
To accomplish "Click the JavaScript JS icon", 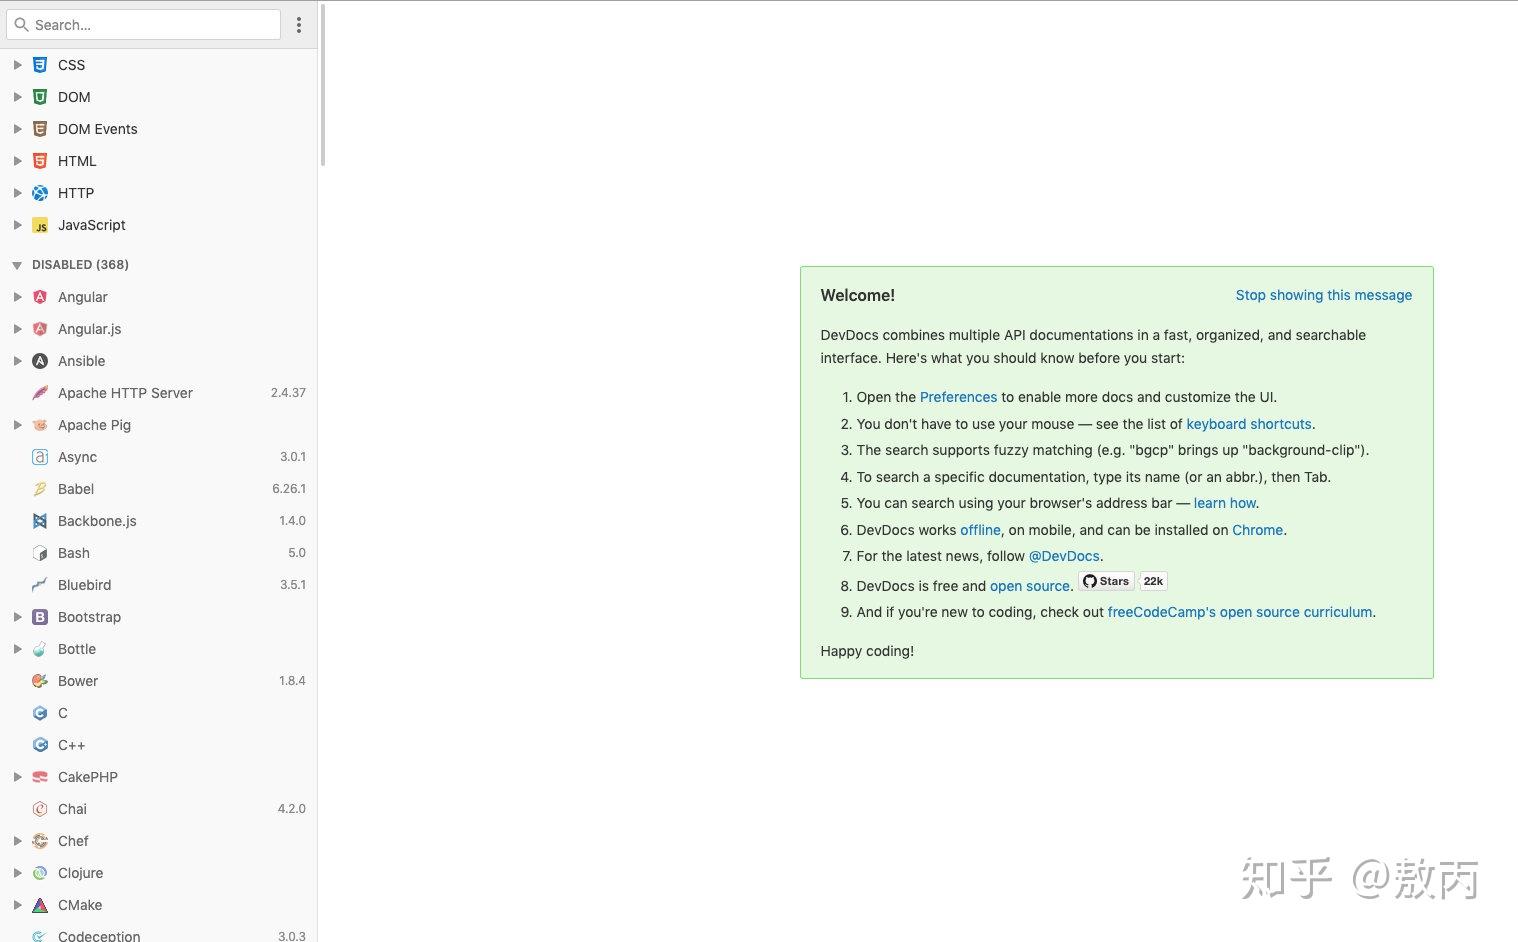I will (x=40, y=225).
